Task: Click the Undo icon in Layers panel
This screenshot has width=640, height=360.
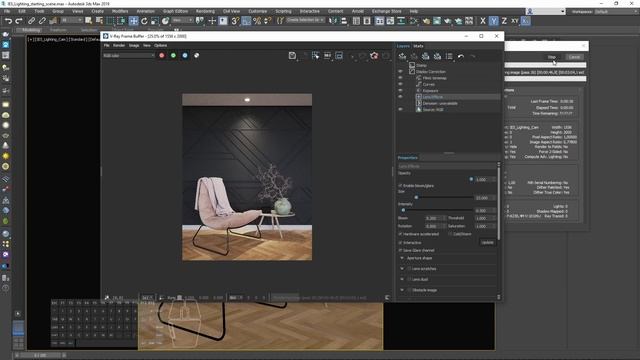Action: tap(461, 56)
